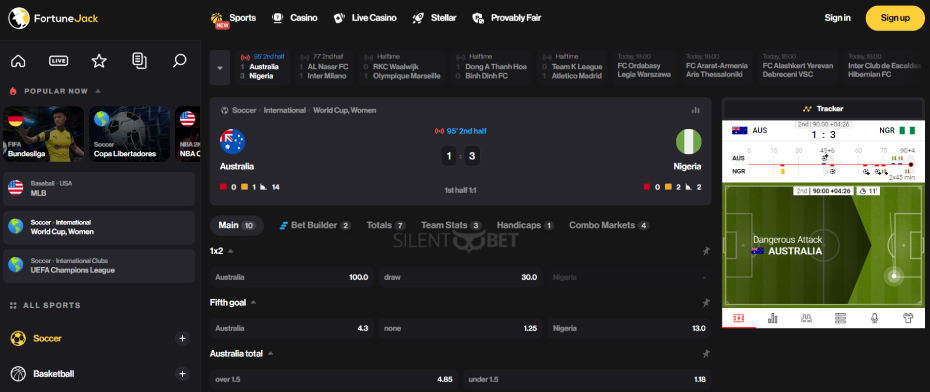
Task: Select tracker standings table icon
Action: (x=840, y=318)
